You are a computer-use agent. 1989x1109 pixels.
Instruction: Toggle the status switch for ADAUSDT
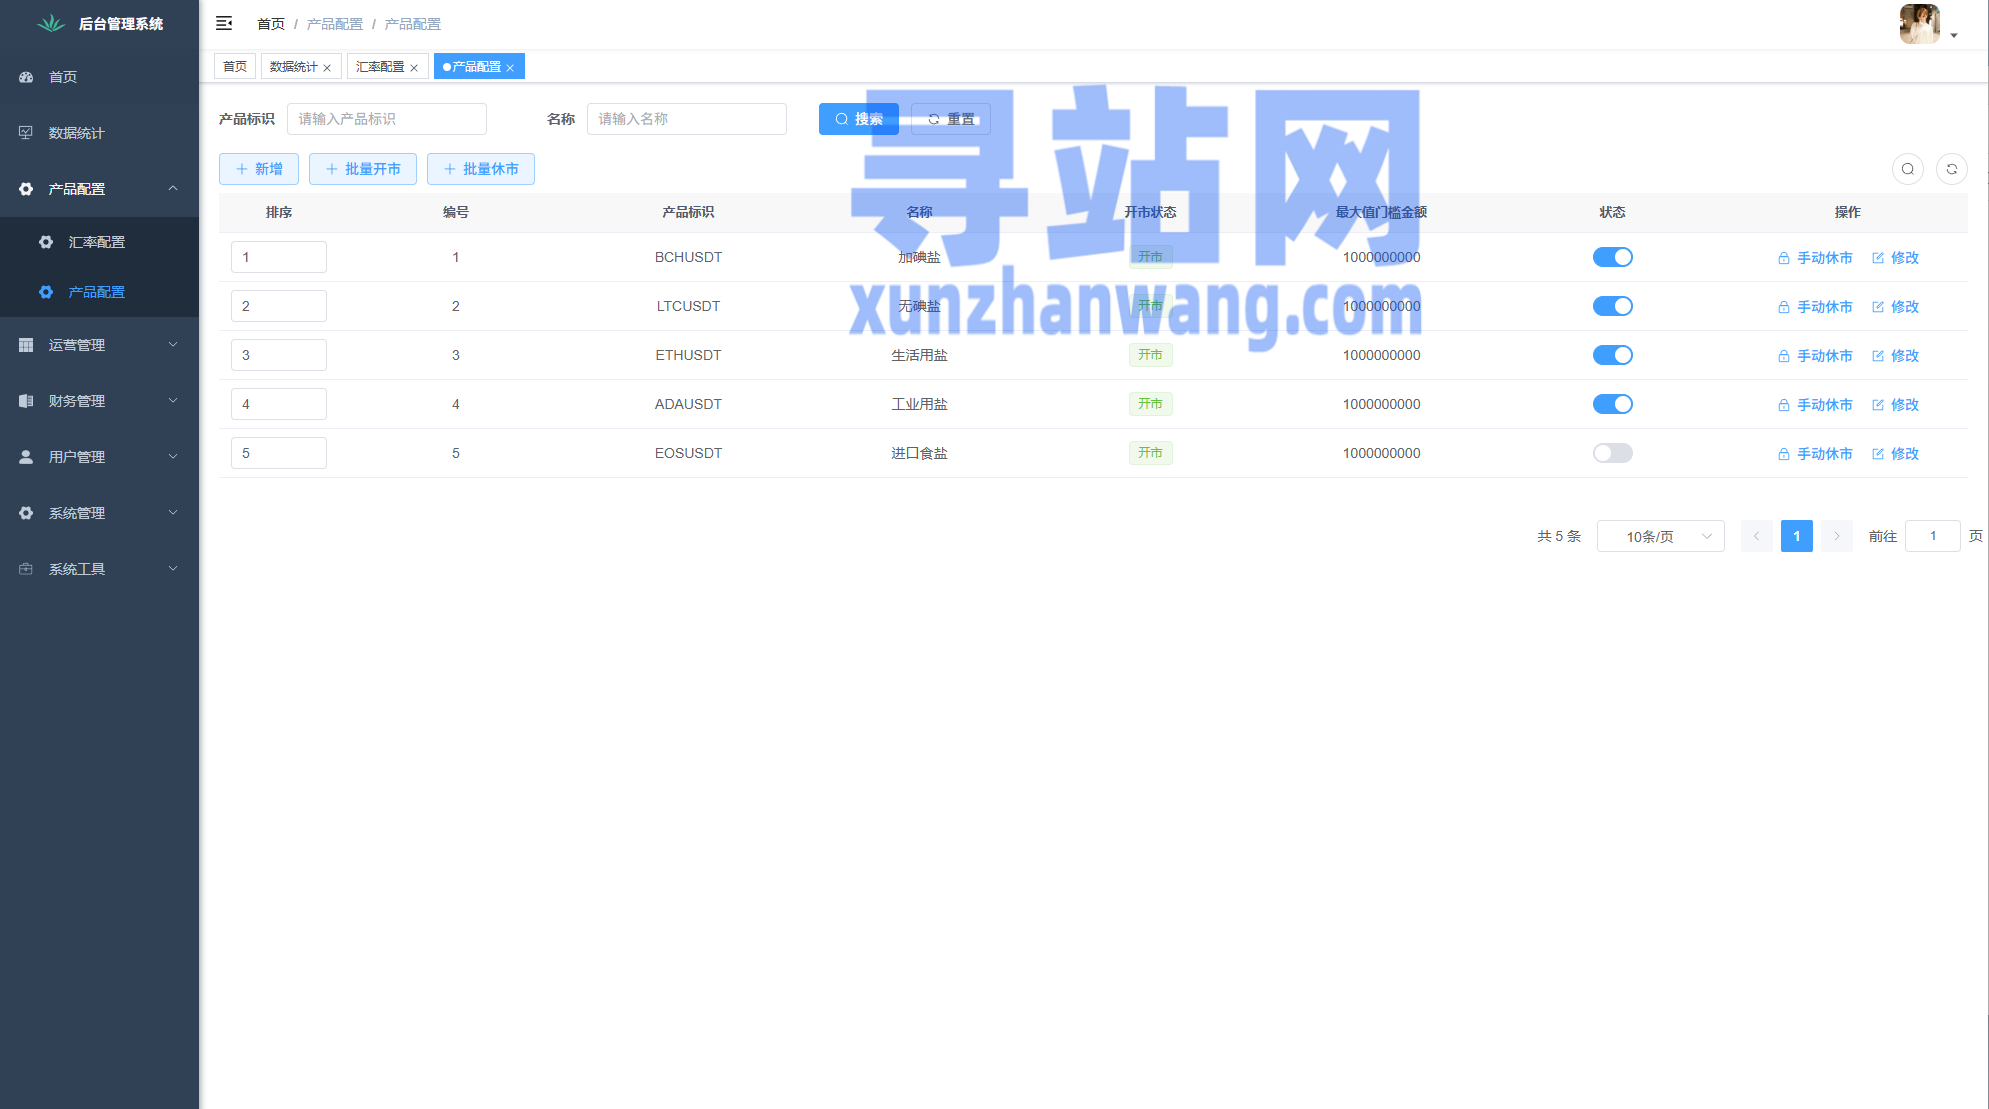1612,404
